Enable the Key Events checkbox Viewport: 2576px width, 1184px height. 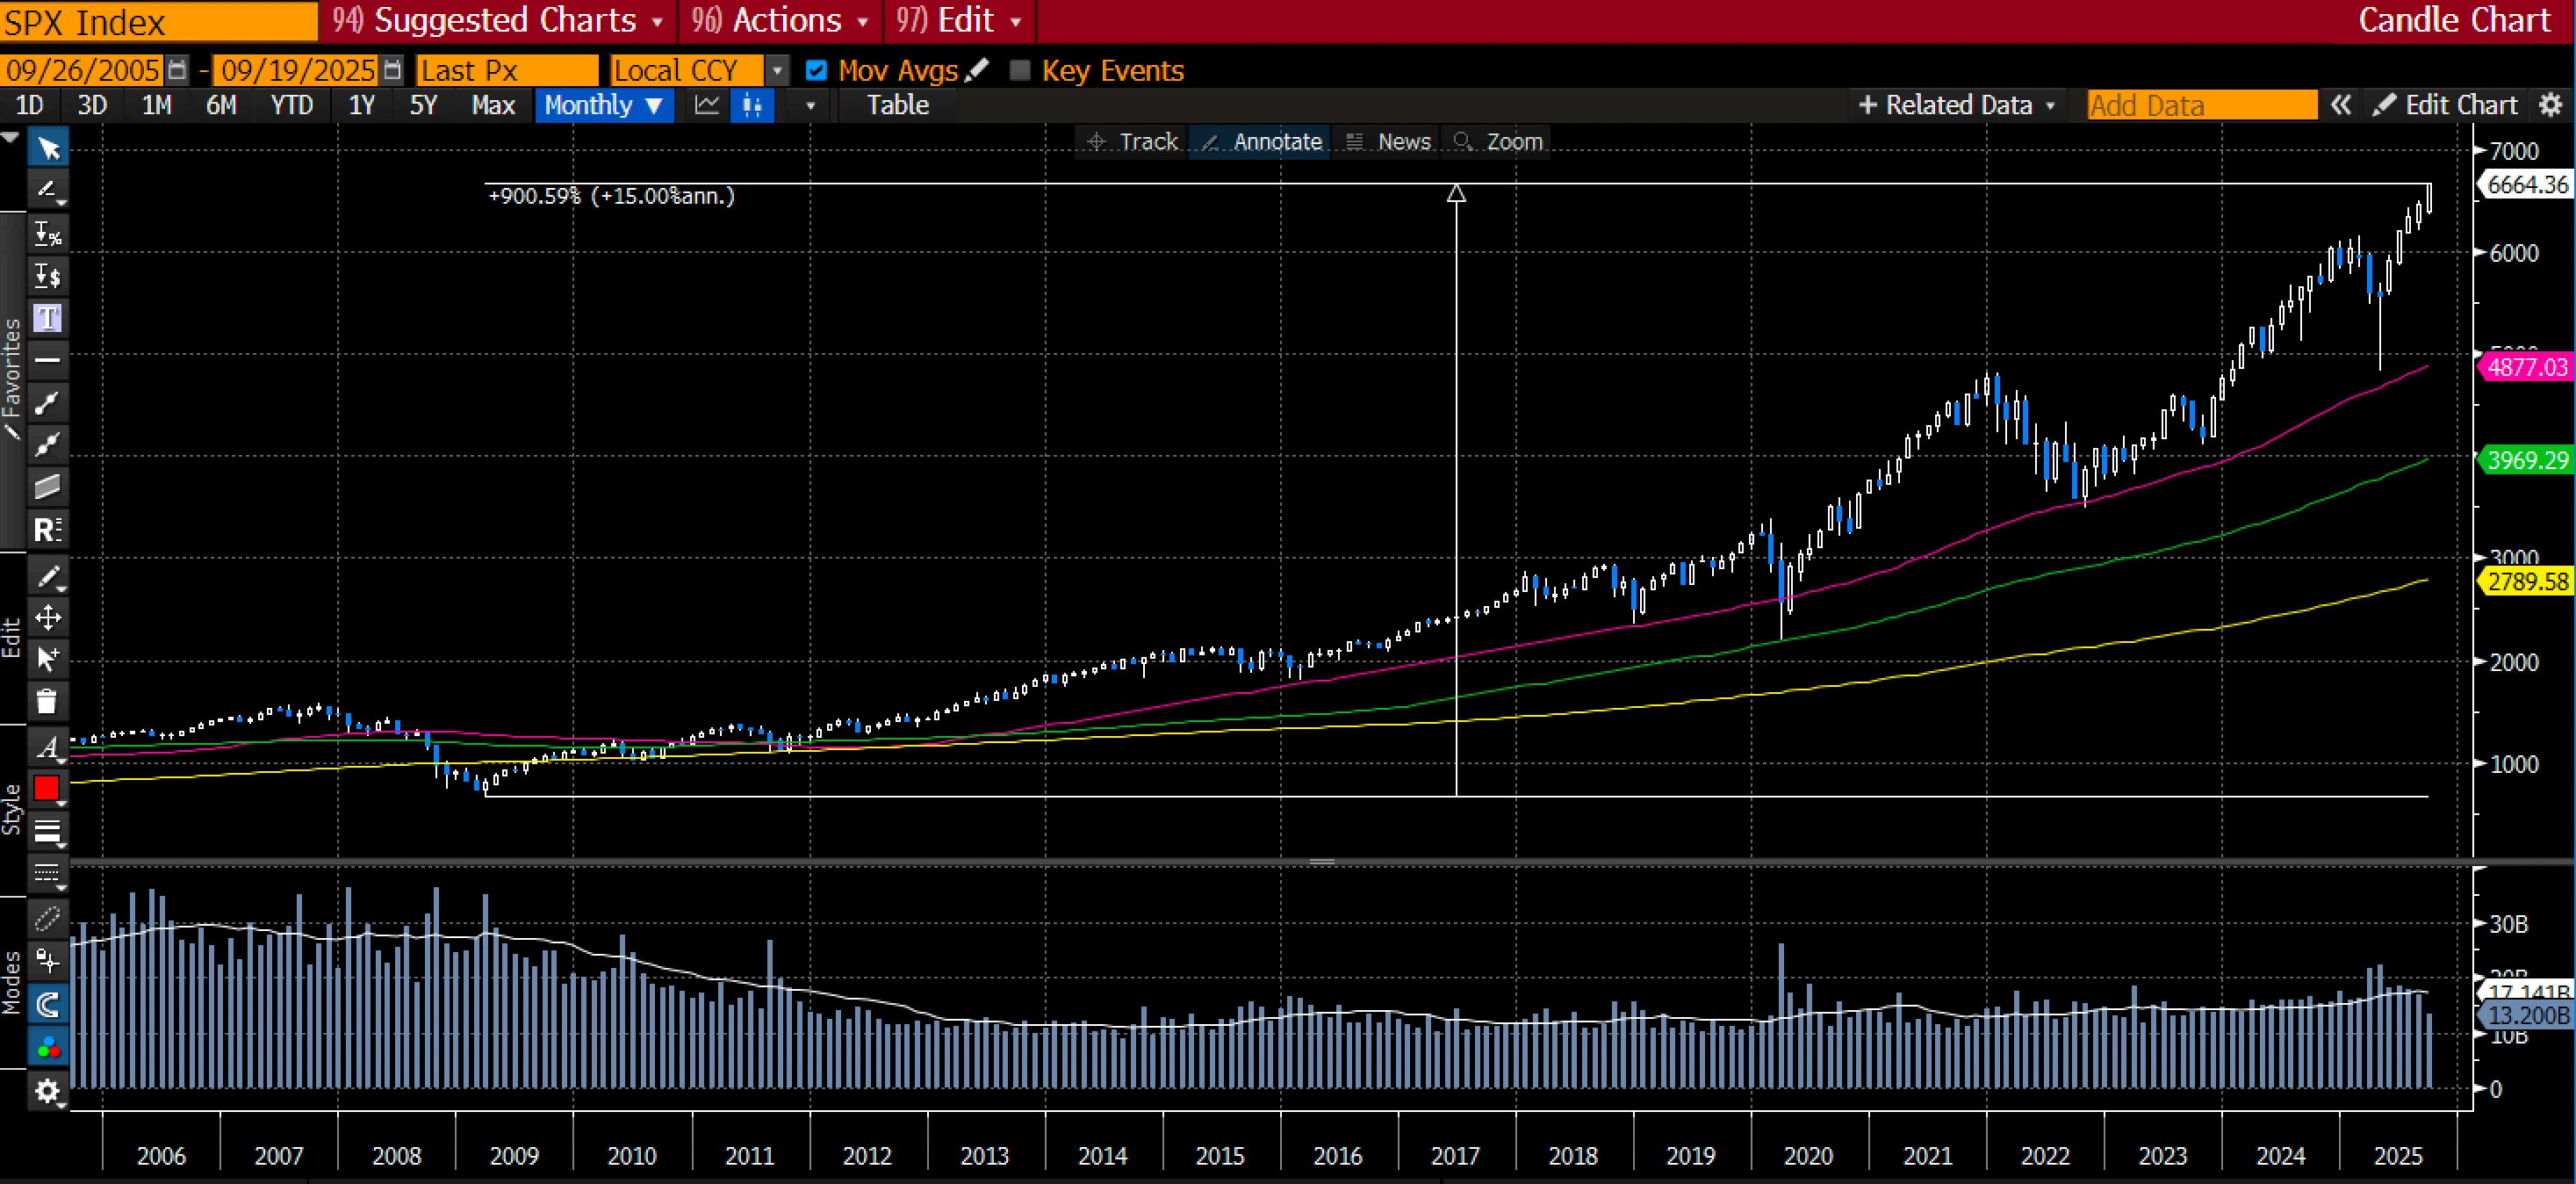click(x=1020, y=70)
